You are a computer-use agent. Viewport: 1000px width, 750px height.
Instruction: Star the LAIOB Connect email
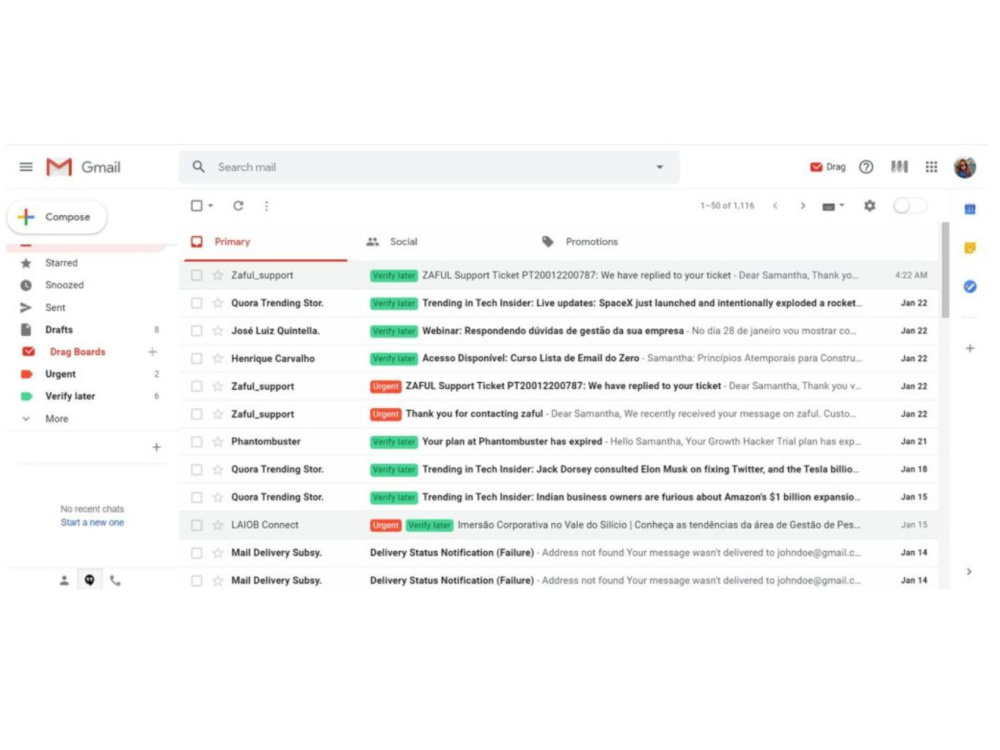click(x=217, y=525)
